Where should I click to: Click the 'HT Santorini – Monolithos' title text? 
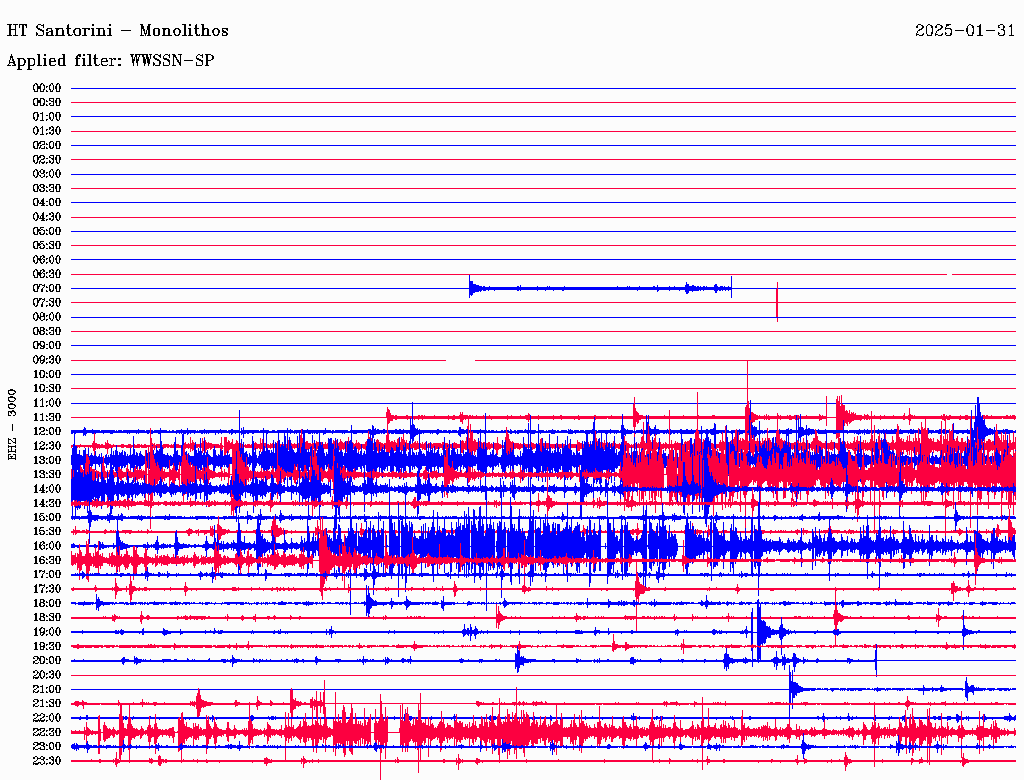(118, 31)
